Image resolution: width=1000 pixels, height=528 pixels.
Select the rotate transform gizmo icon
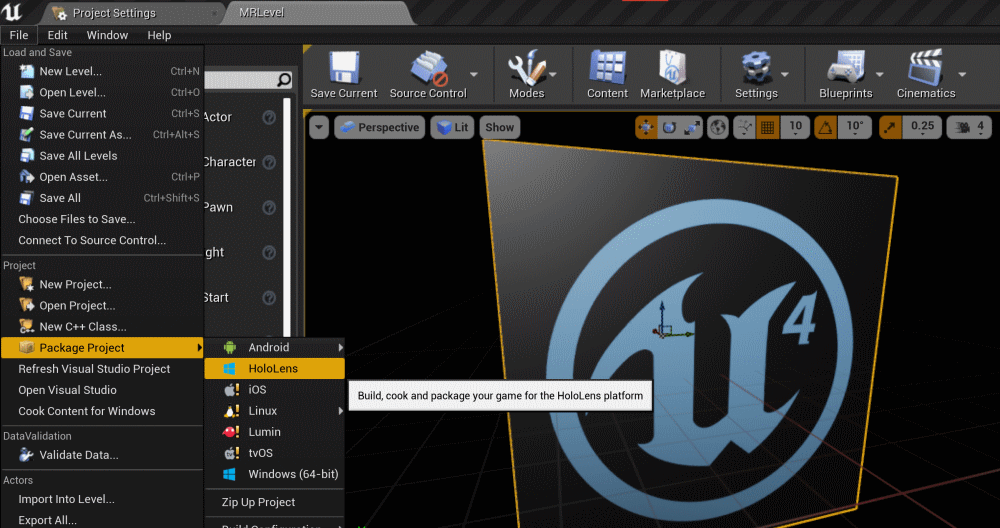669,128
